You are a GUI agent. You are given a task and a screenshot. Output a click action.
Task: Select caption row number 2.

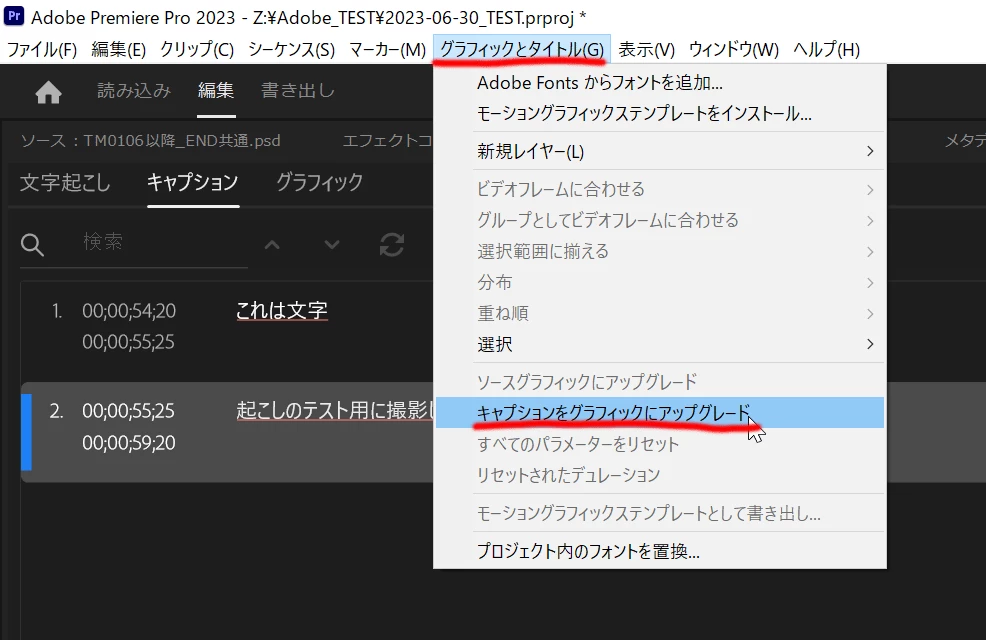tap(57, 411)
